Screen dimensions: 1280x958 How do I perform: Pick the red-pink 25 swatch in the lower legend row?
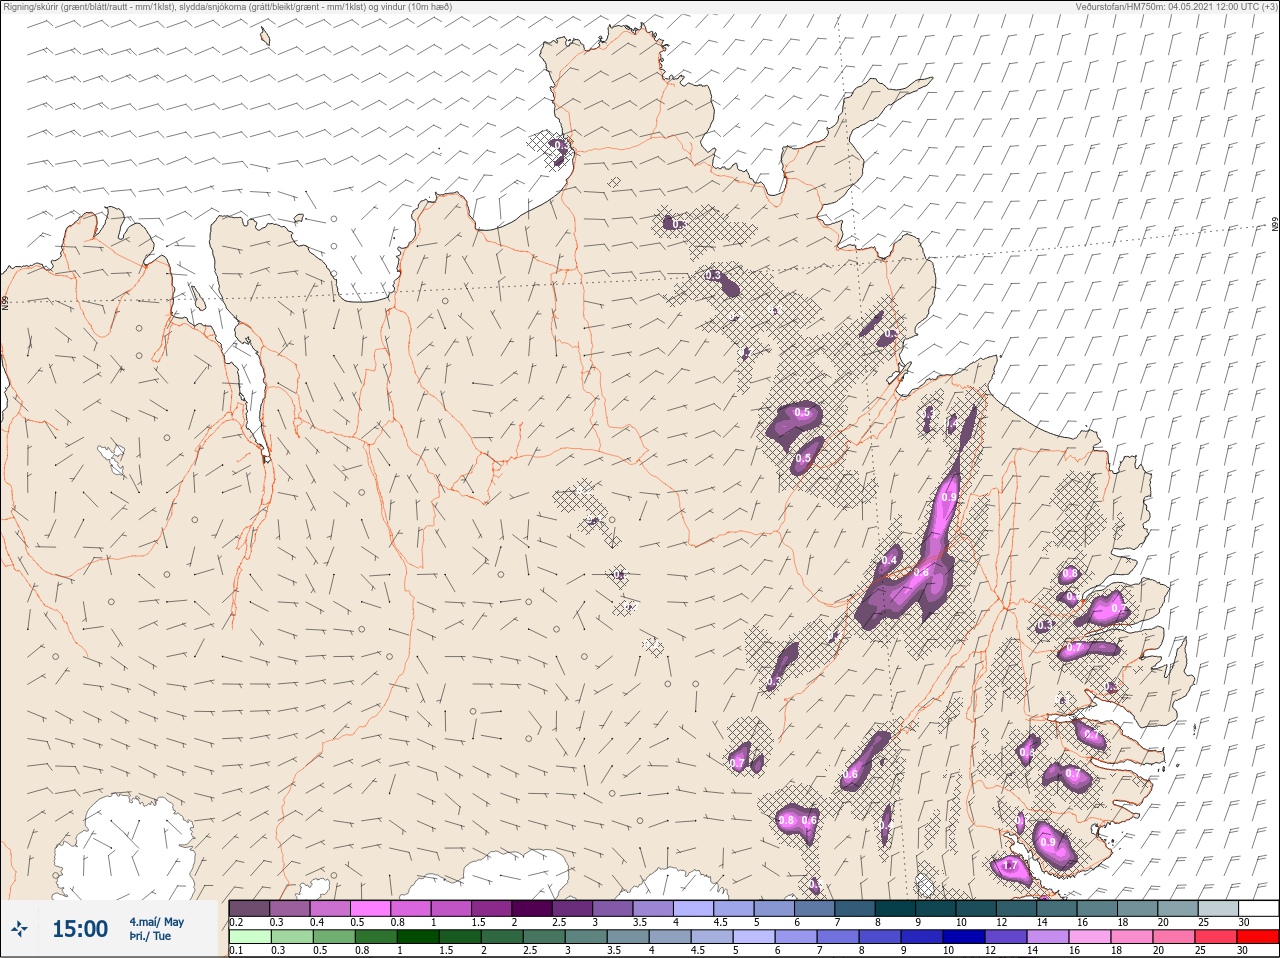(x=1216, y=937)
